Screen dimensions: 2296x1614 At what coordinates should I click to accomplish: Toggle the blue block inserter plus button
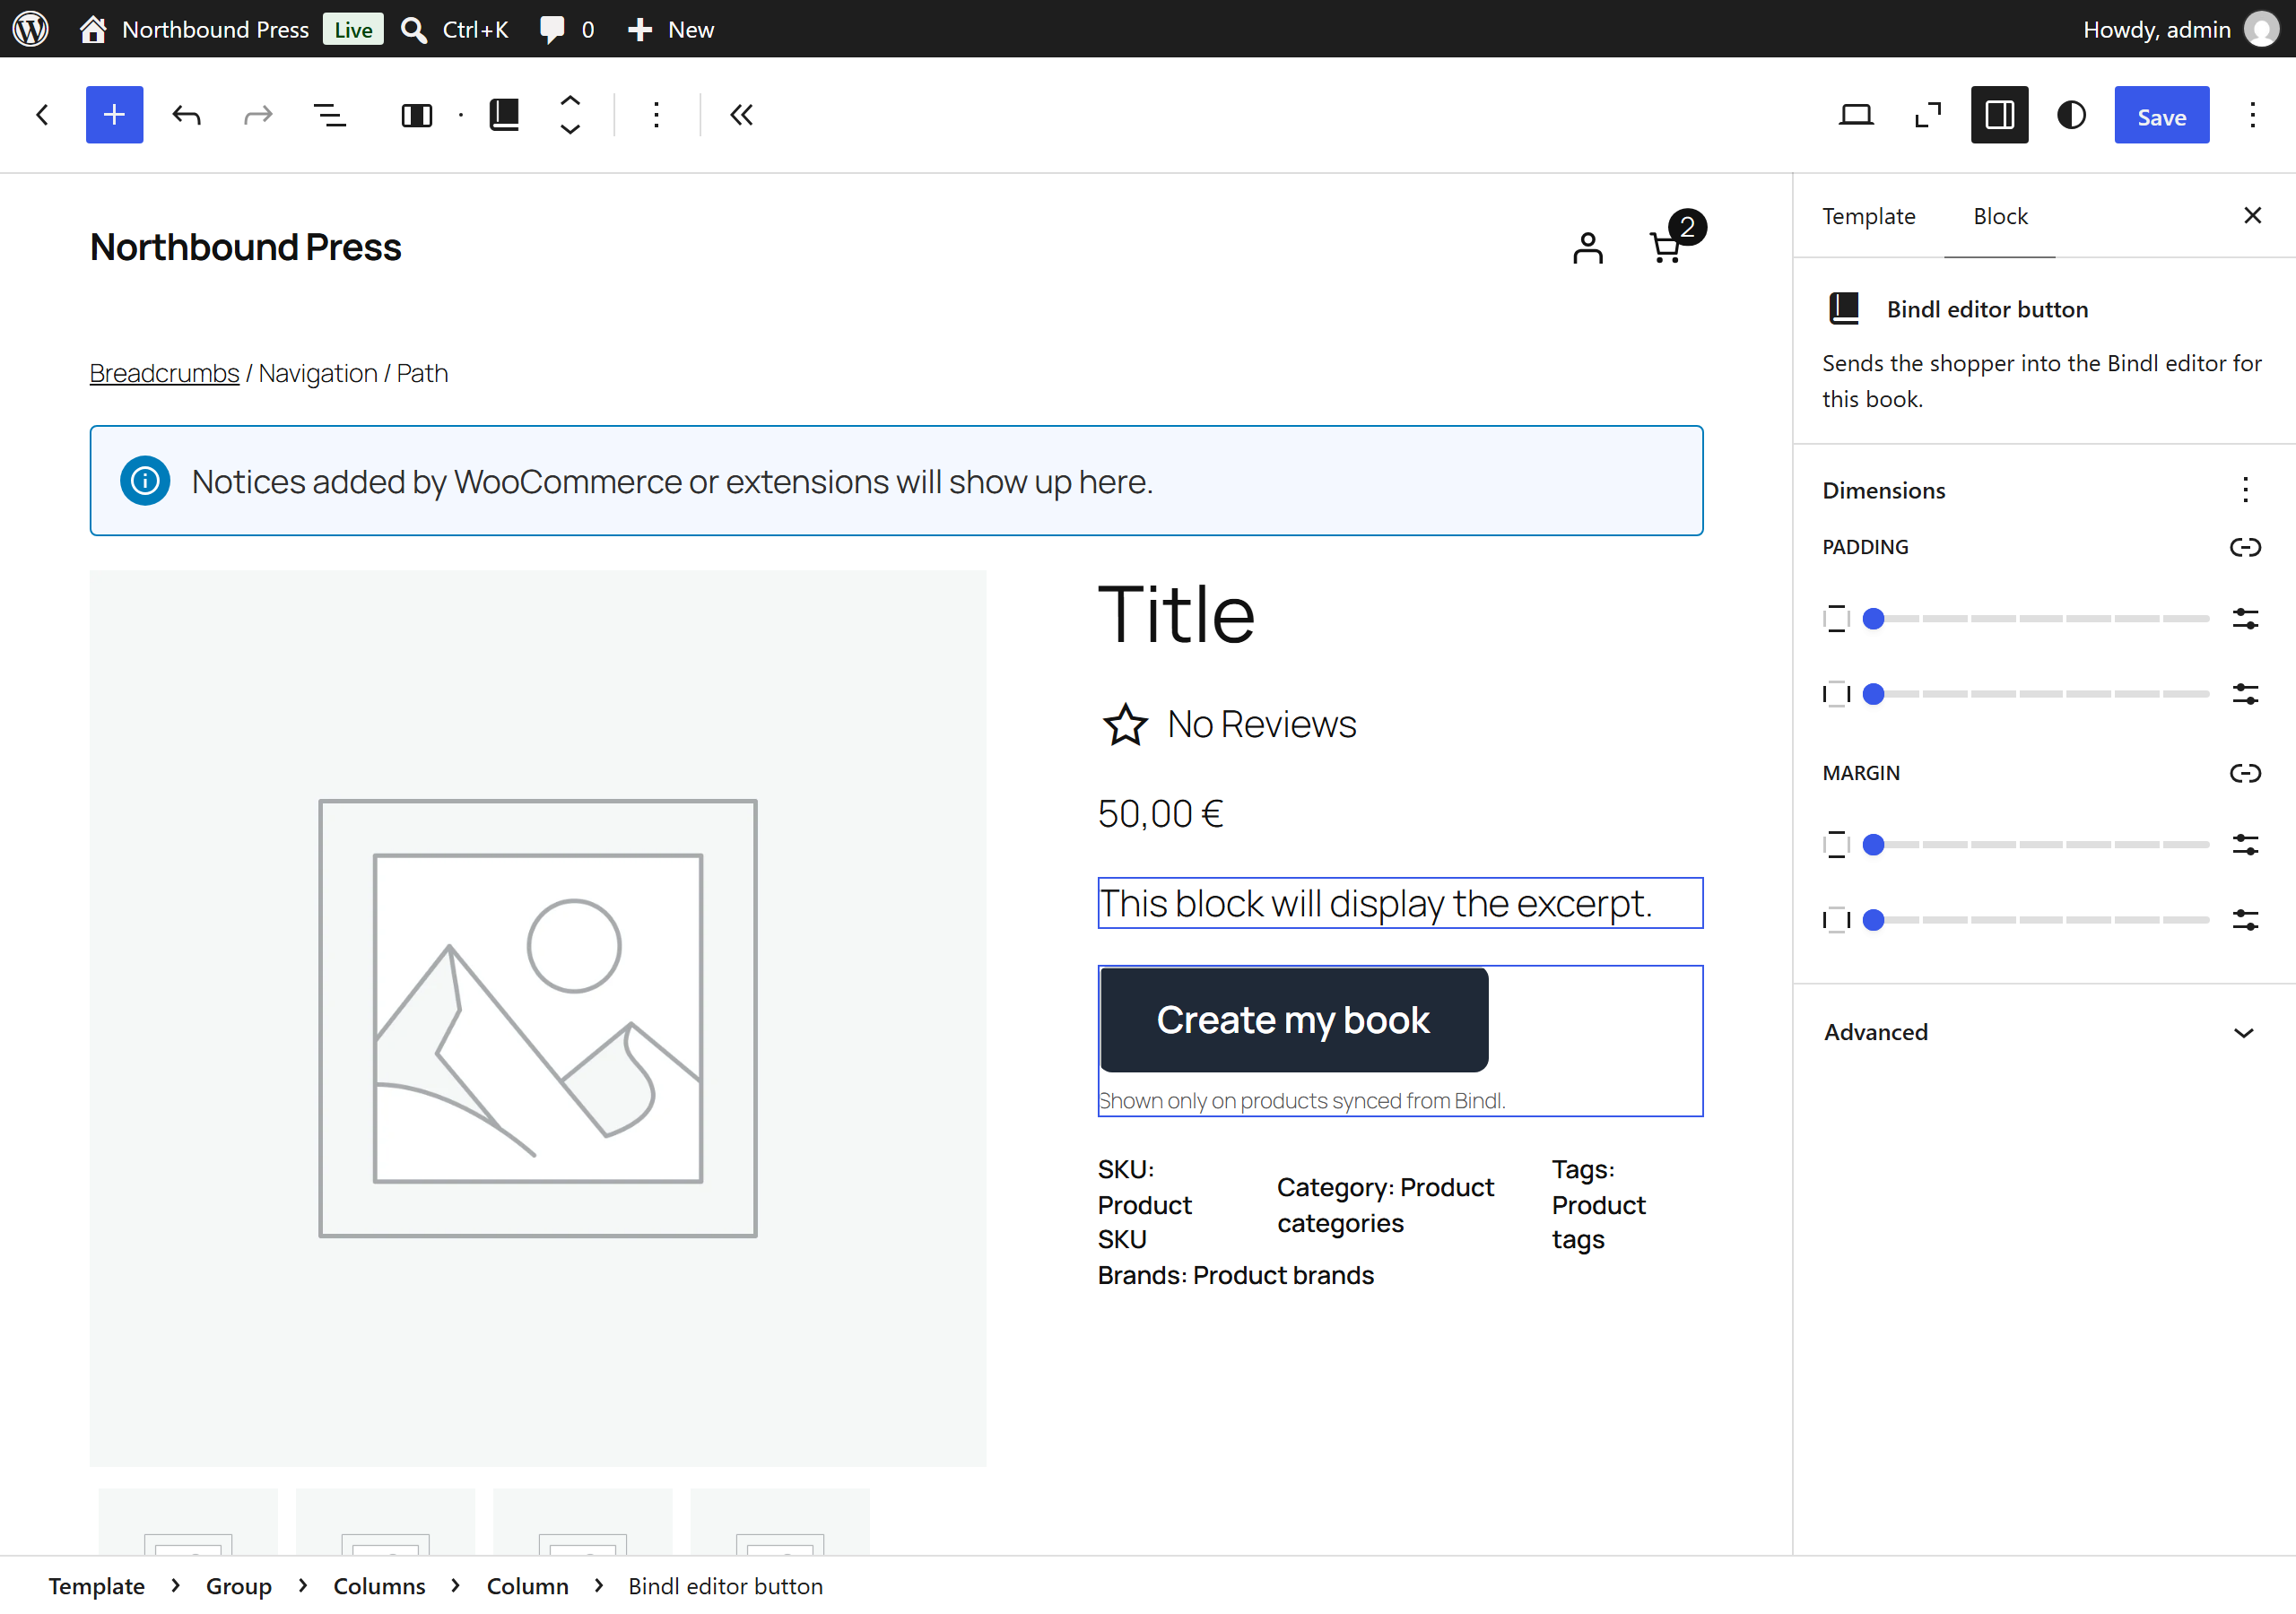(114, 115)
